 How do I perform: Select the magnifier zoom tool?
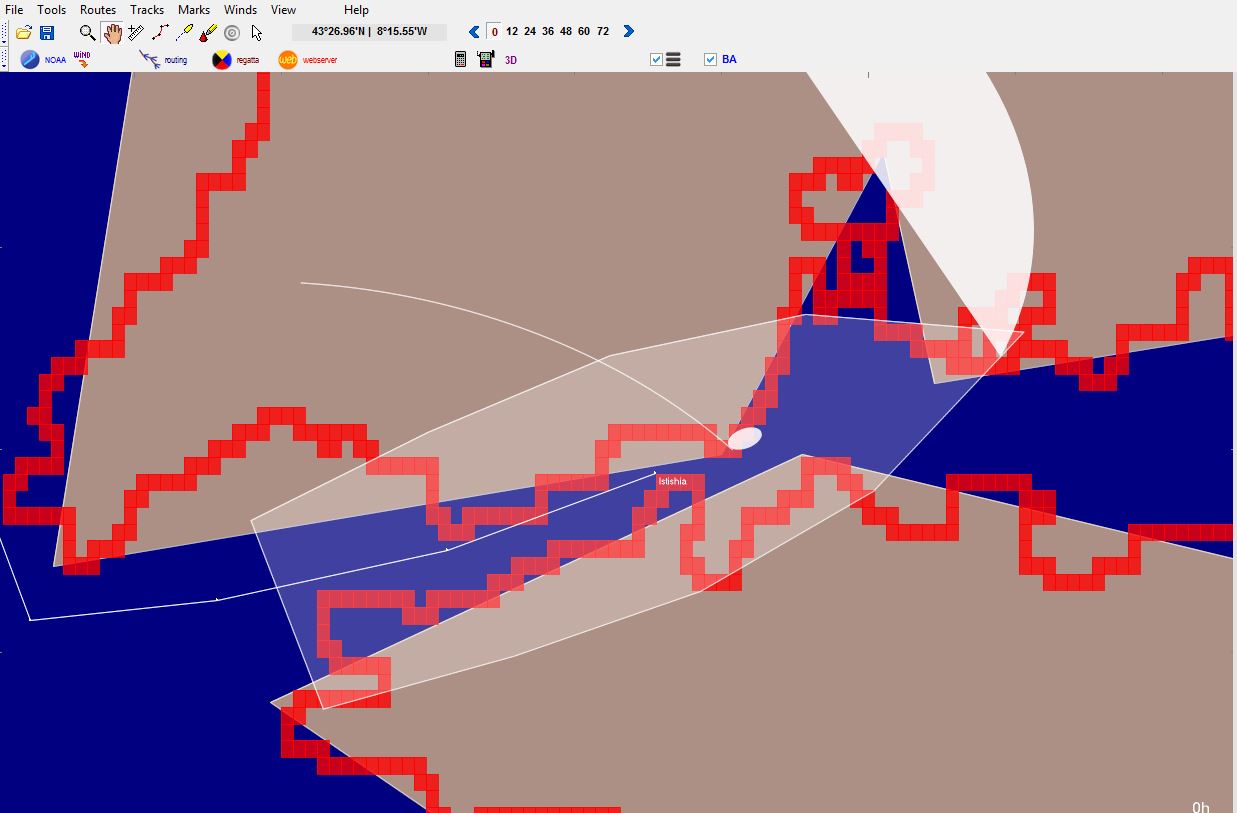88,32
